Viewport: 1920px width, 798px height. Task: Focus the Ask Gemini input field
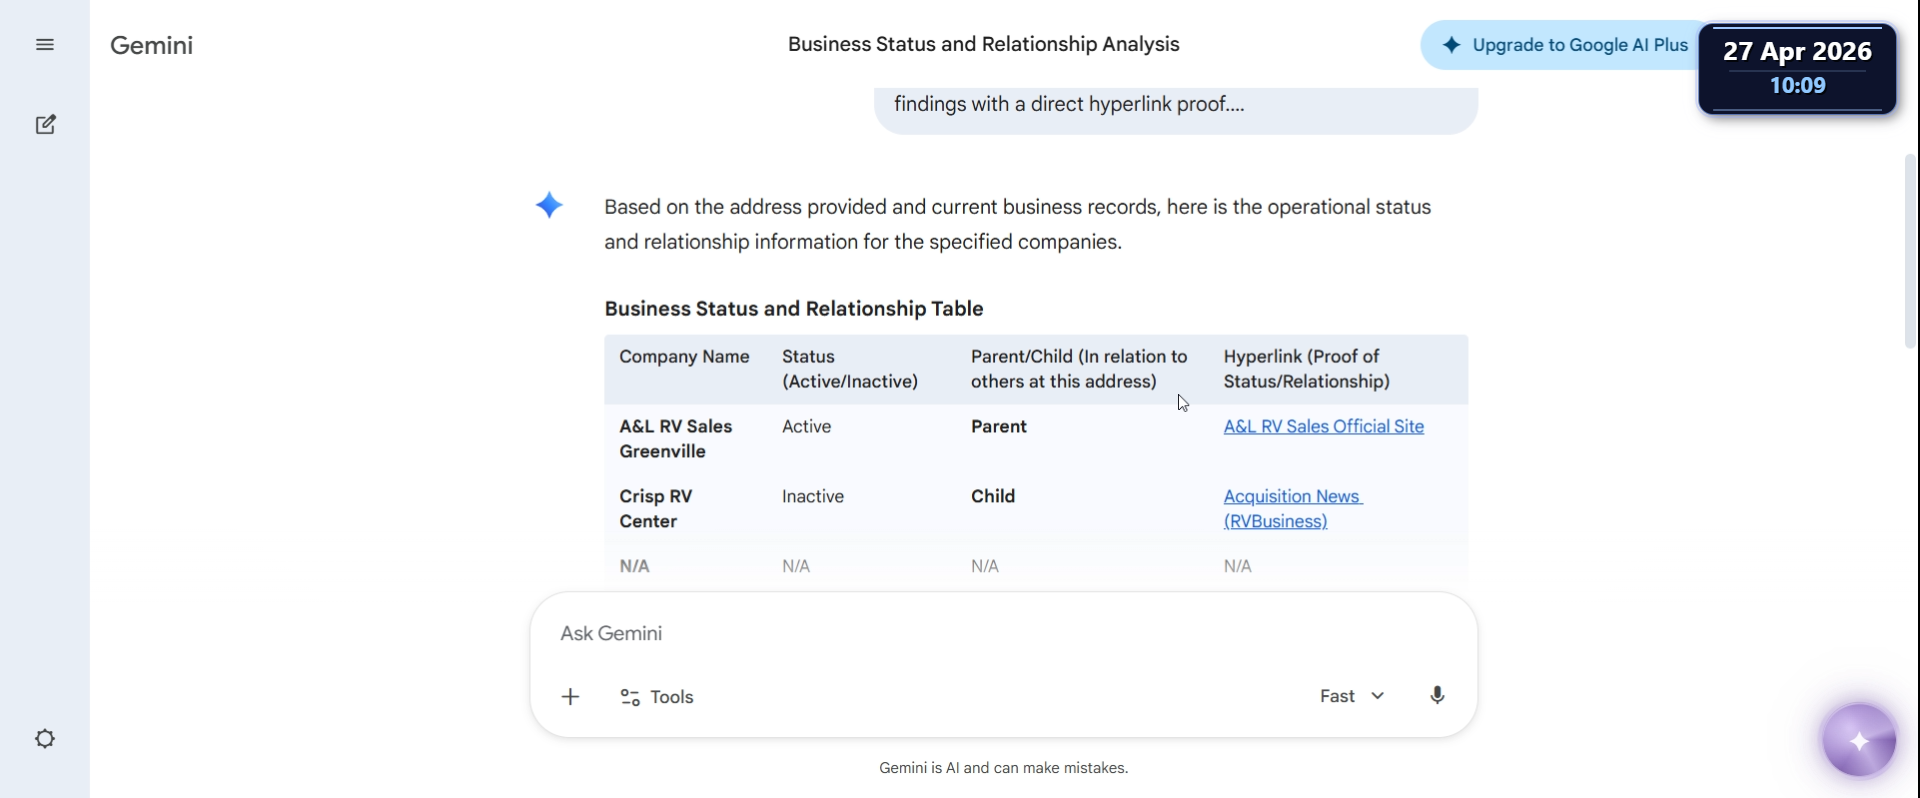[1003, 634]
